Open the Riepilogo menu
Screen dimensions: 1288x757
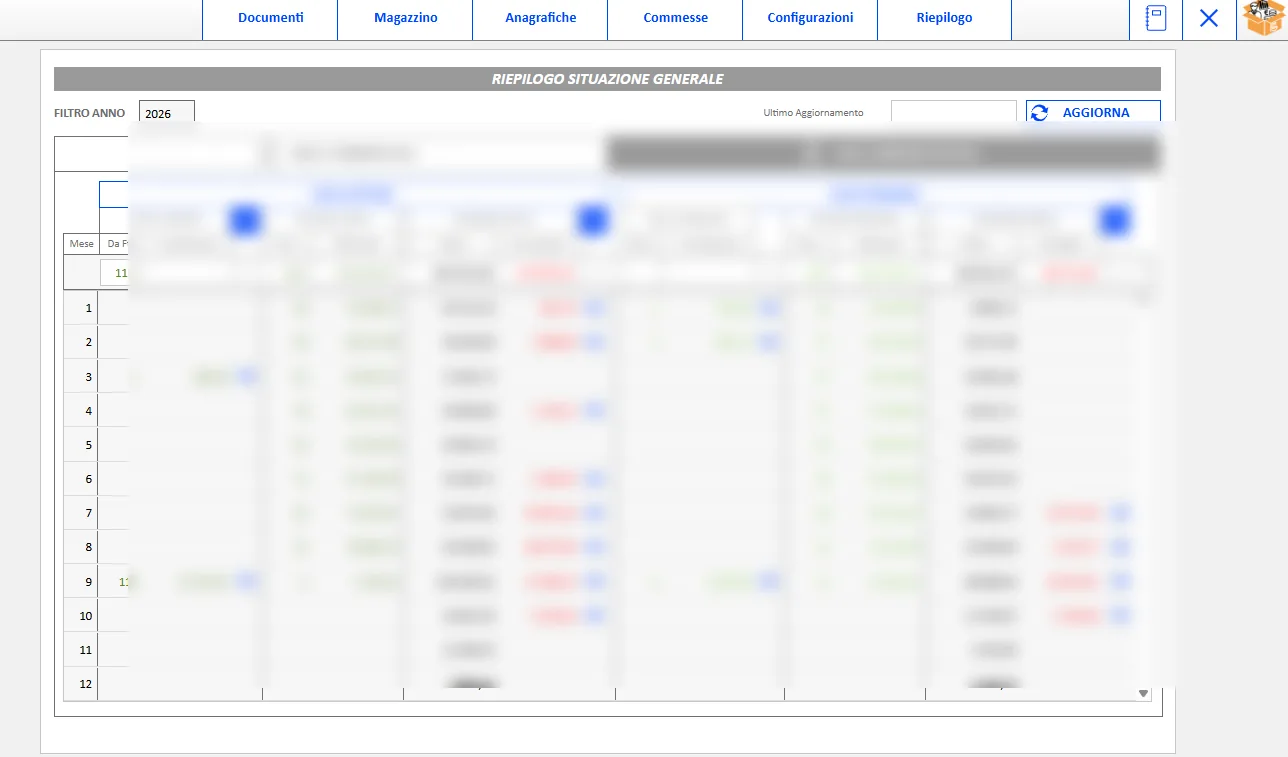click(x=944, y=19)
